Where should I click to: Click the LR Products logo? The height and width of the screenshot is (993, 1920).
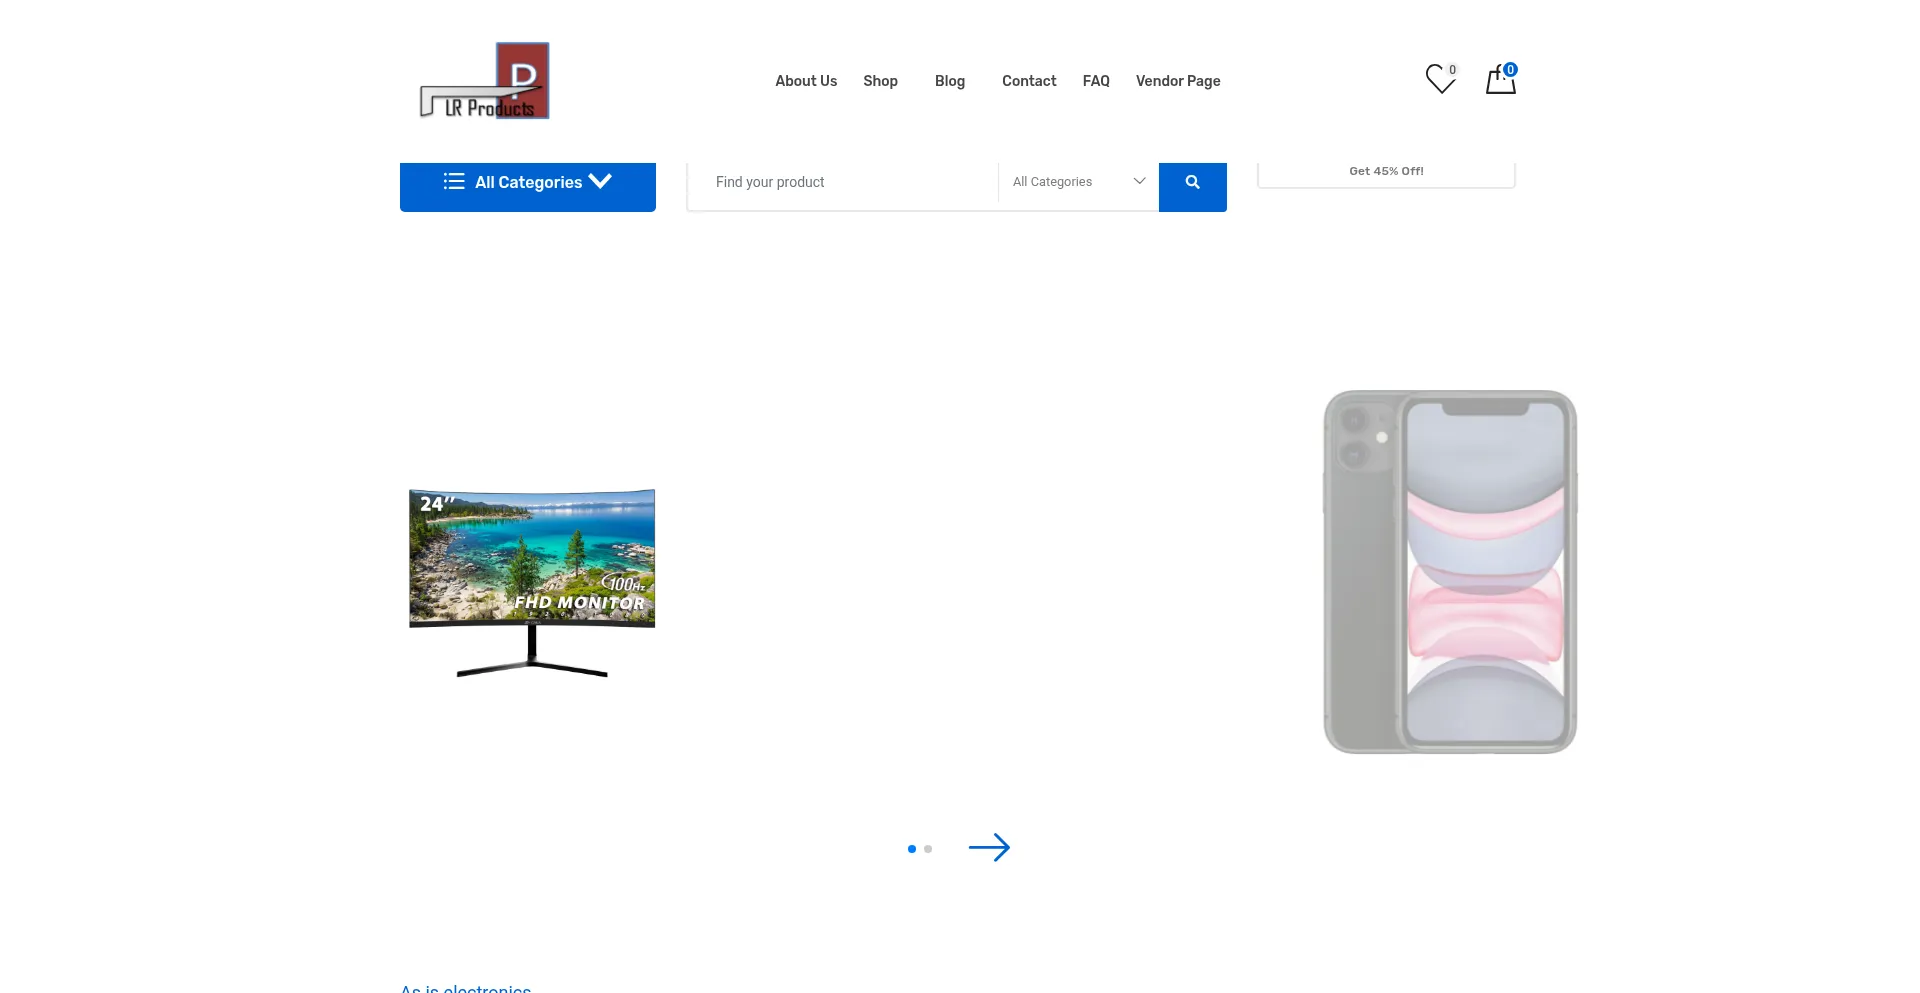[485, 81]
